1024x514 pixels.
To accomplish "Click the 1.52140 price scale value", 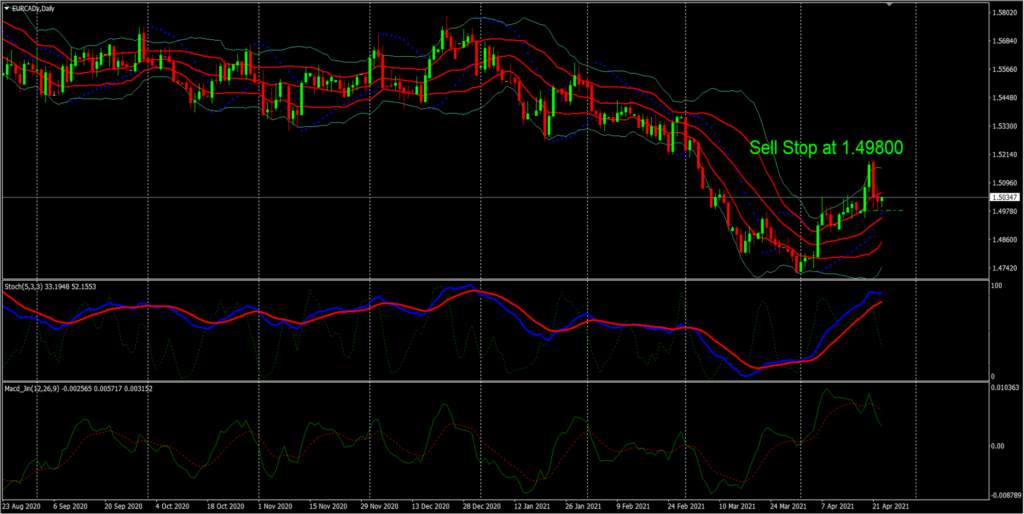I will pos(1006,155).
